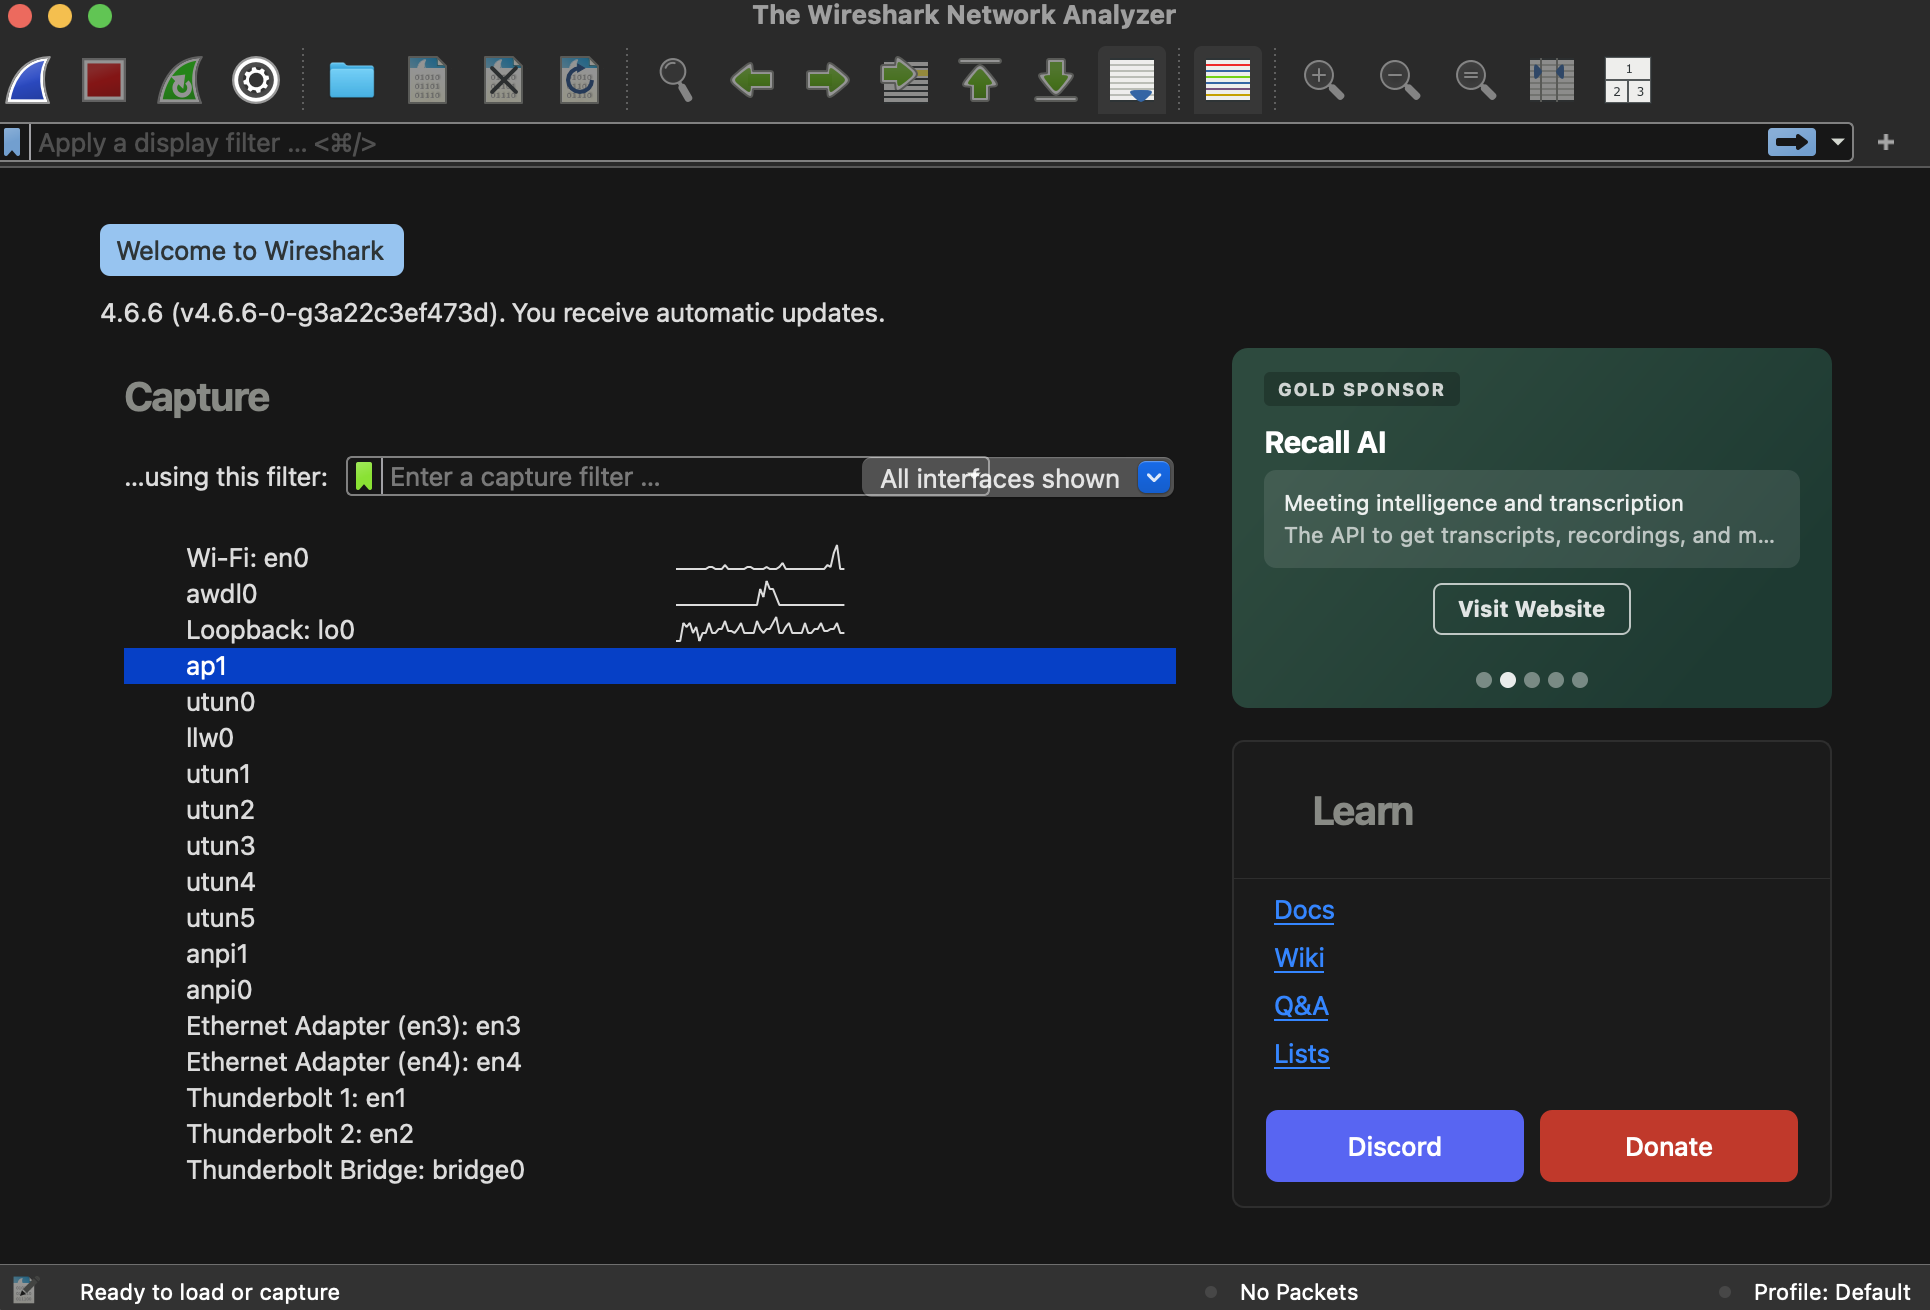Click the capture filter input field
This screenshot has height=1310, width=1930.
[x=622, y=477]
